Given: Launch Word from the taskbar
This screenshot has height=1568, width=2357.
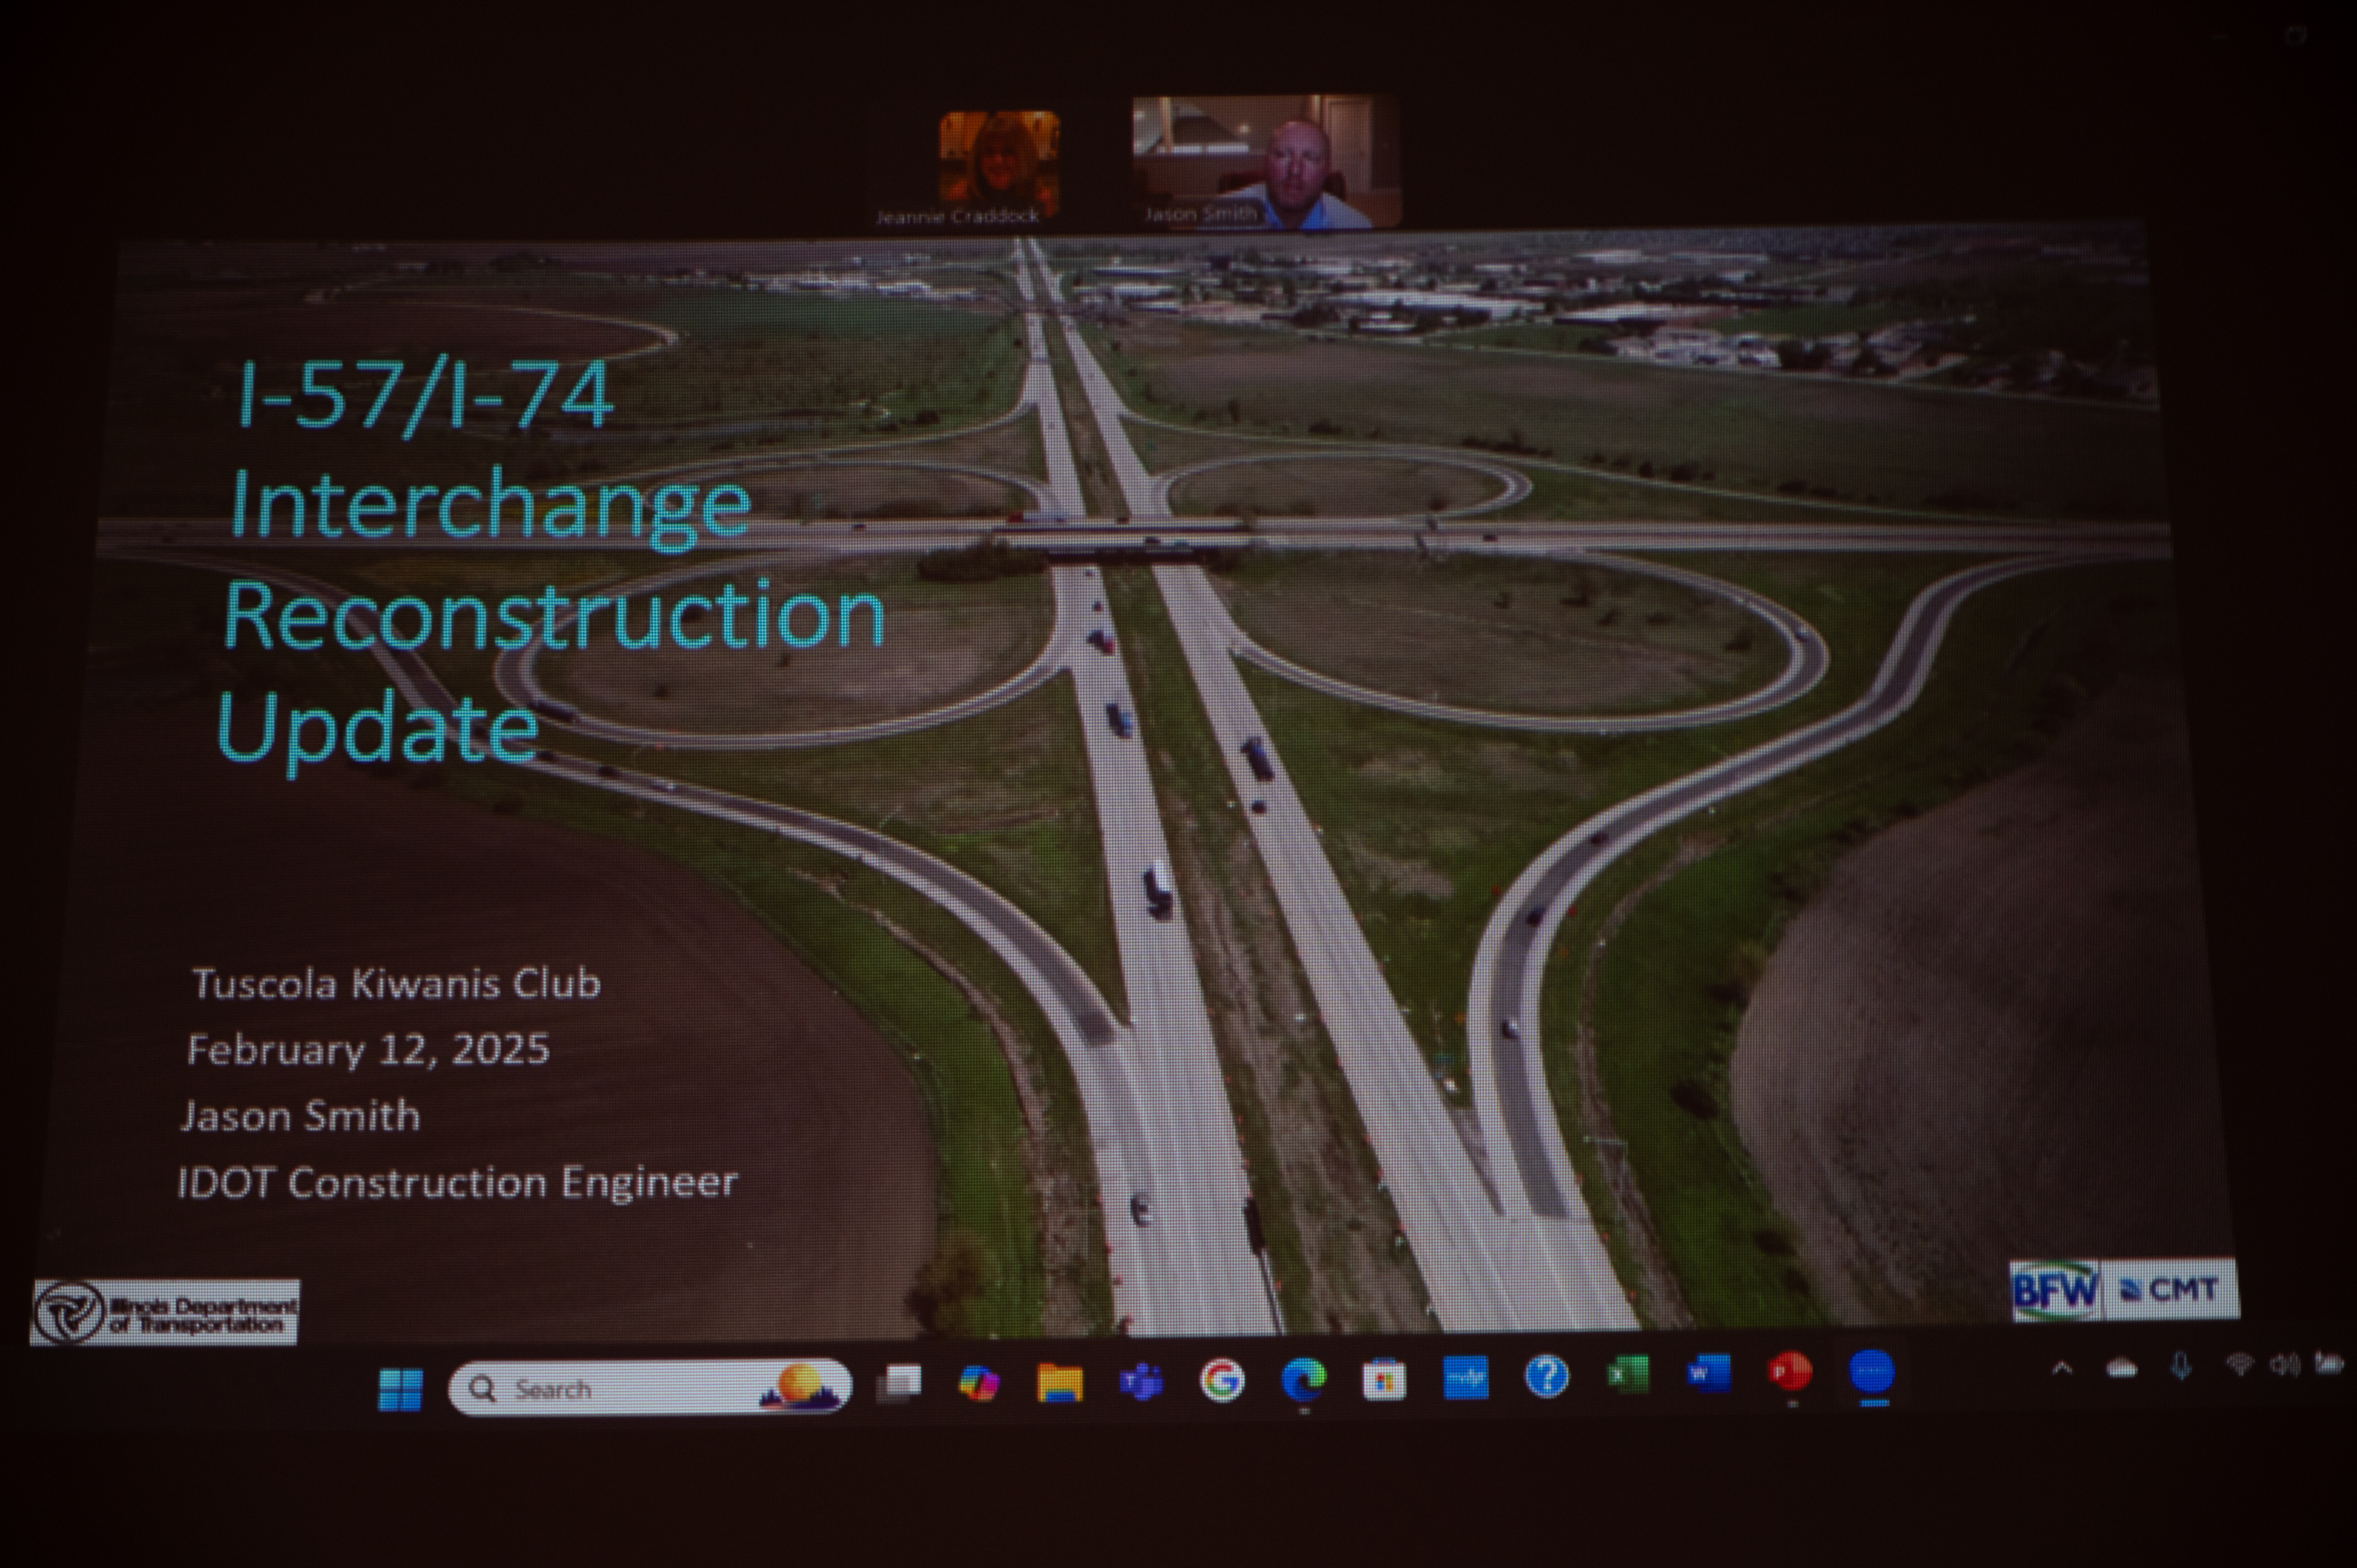Looking at the screenshot, I should tap(1709, 1373).
